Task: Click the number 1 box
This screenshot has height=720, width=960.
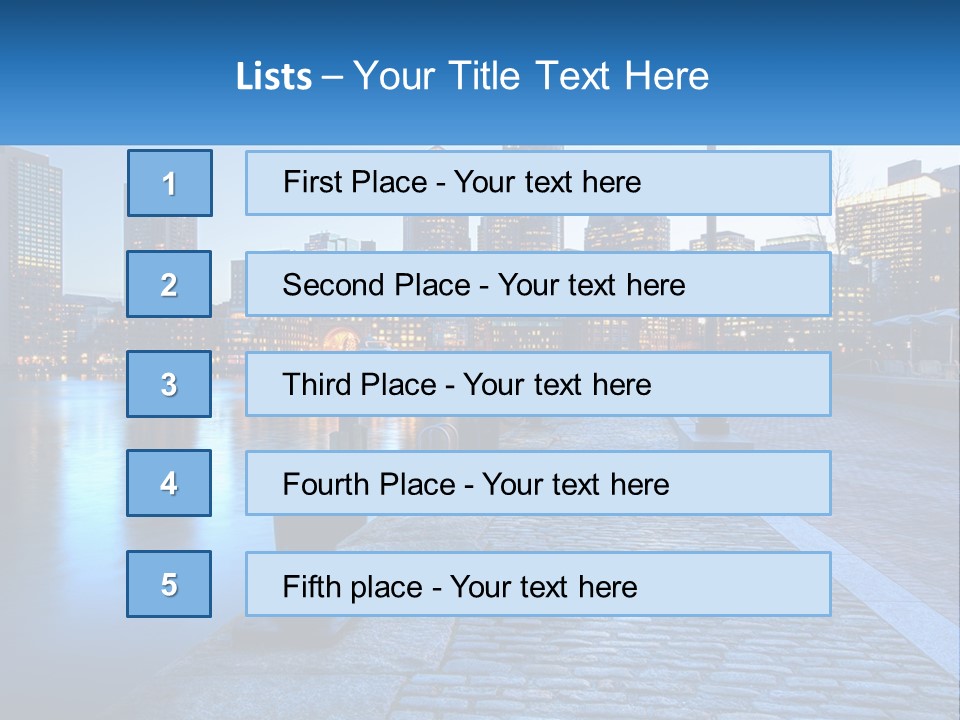Action: [169, 183]
